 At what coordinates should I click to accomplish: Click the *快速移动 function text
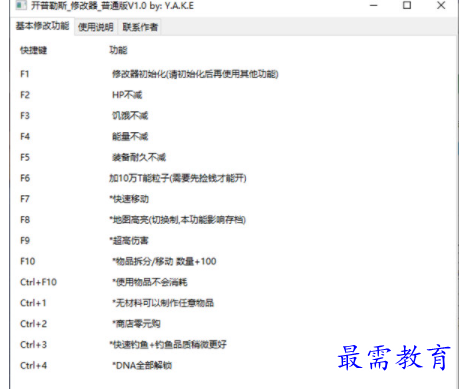click(129, 199)
